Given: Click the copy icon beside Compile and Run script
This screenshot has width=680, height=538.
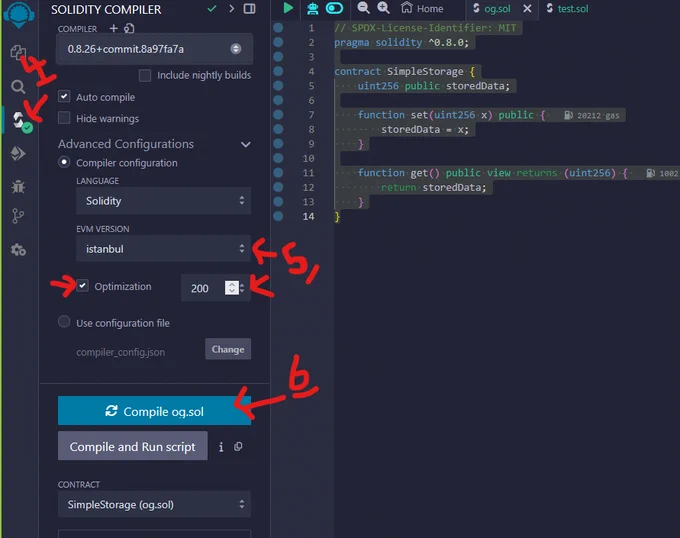Looking at the screenshot, I should (238, 446).
